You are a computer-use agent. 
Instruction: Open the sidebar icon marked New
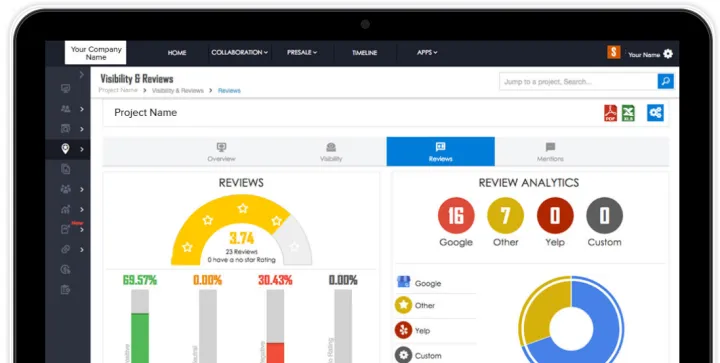(x=66, y=229)
